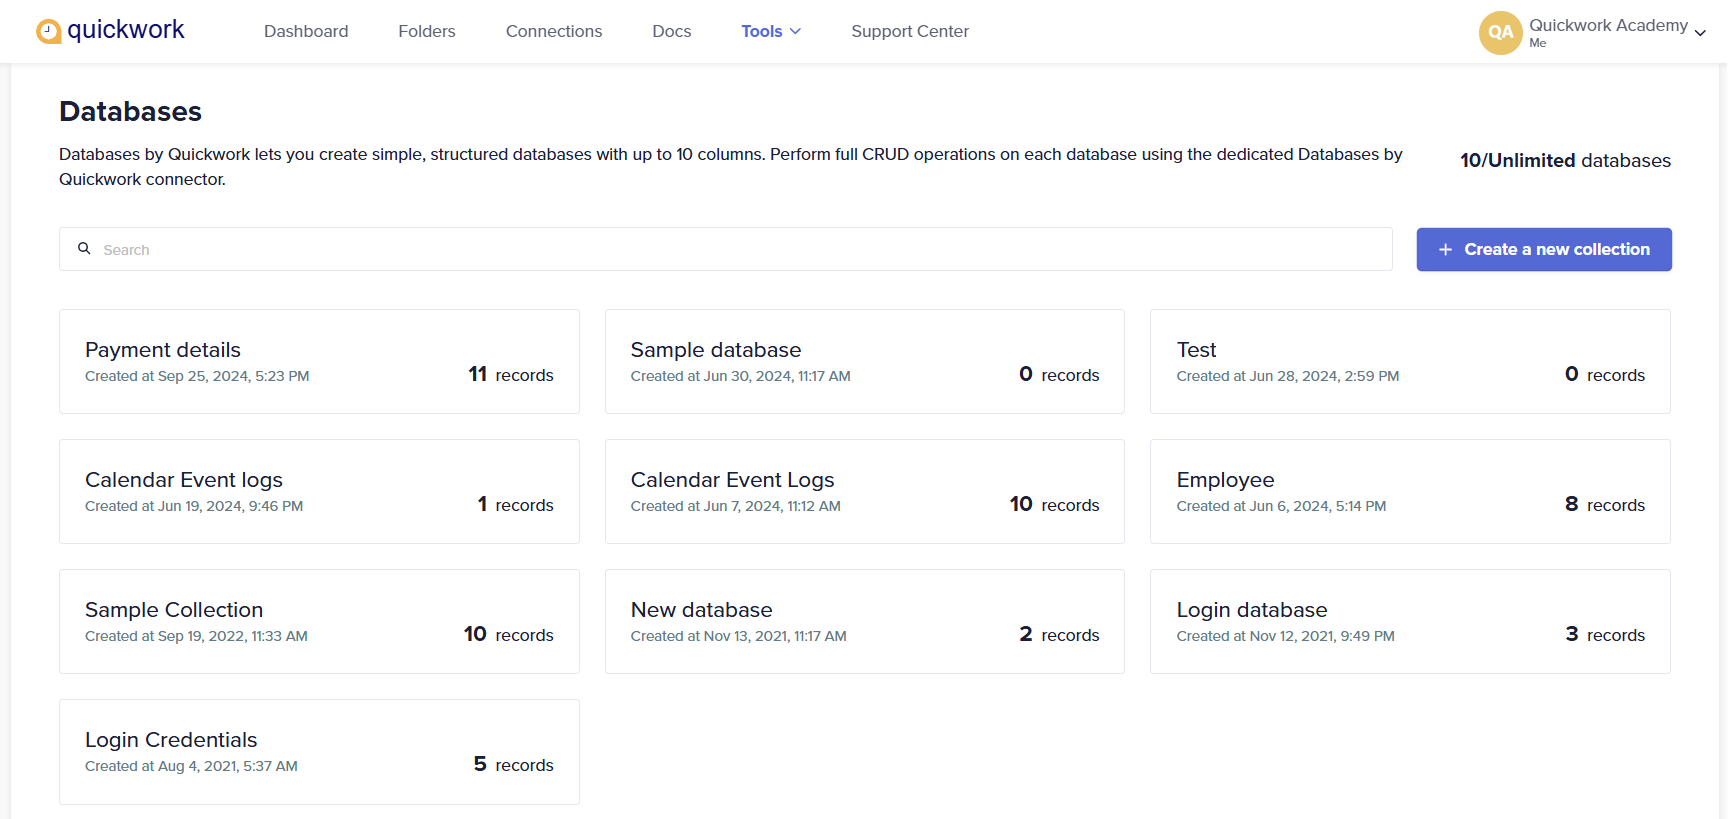This screenshot has width=1728, height=819.
Task: Click the 8 records count on Employee
Action: [x=1605, y=505]
